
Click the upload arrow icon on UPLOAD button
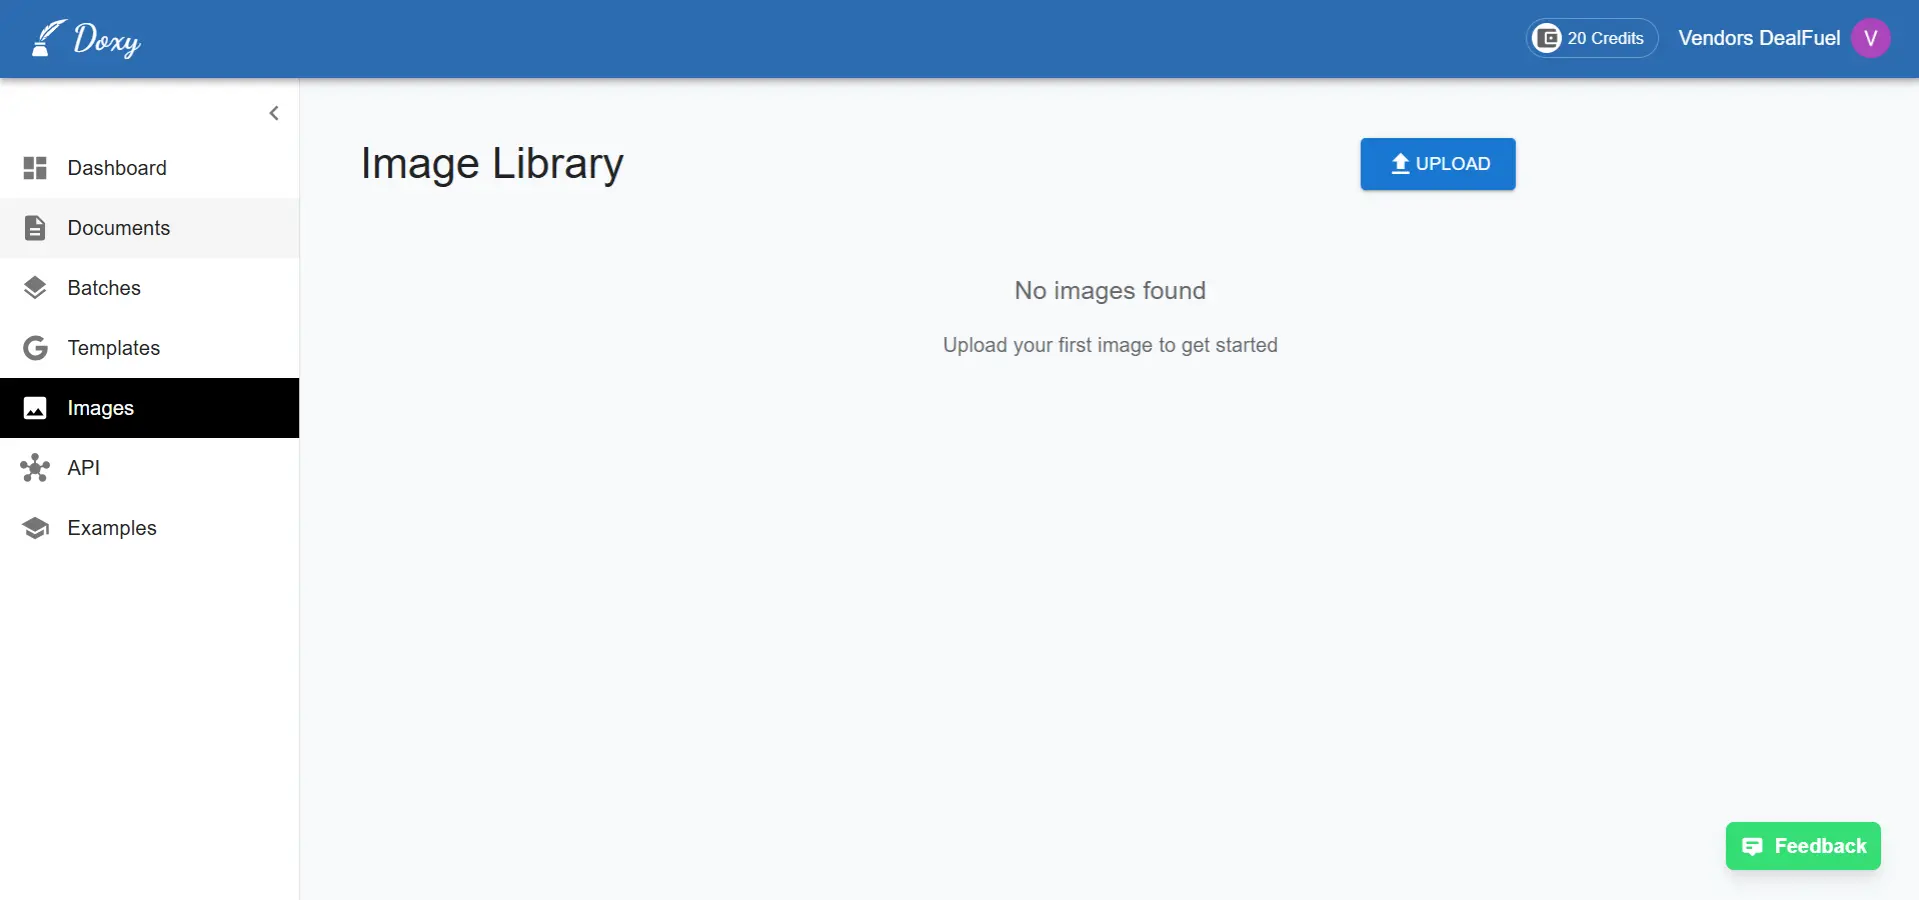pyautogui.click(x=1399, y=163)
